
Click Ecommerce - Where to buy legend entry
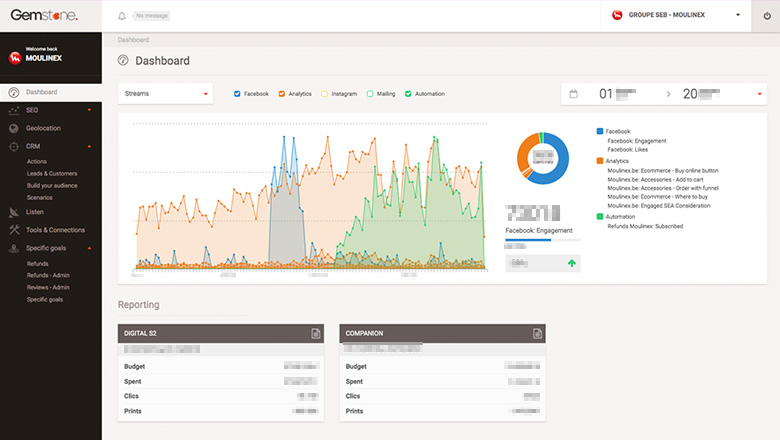(x=658, y=196)
